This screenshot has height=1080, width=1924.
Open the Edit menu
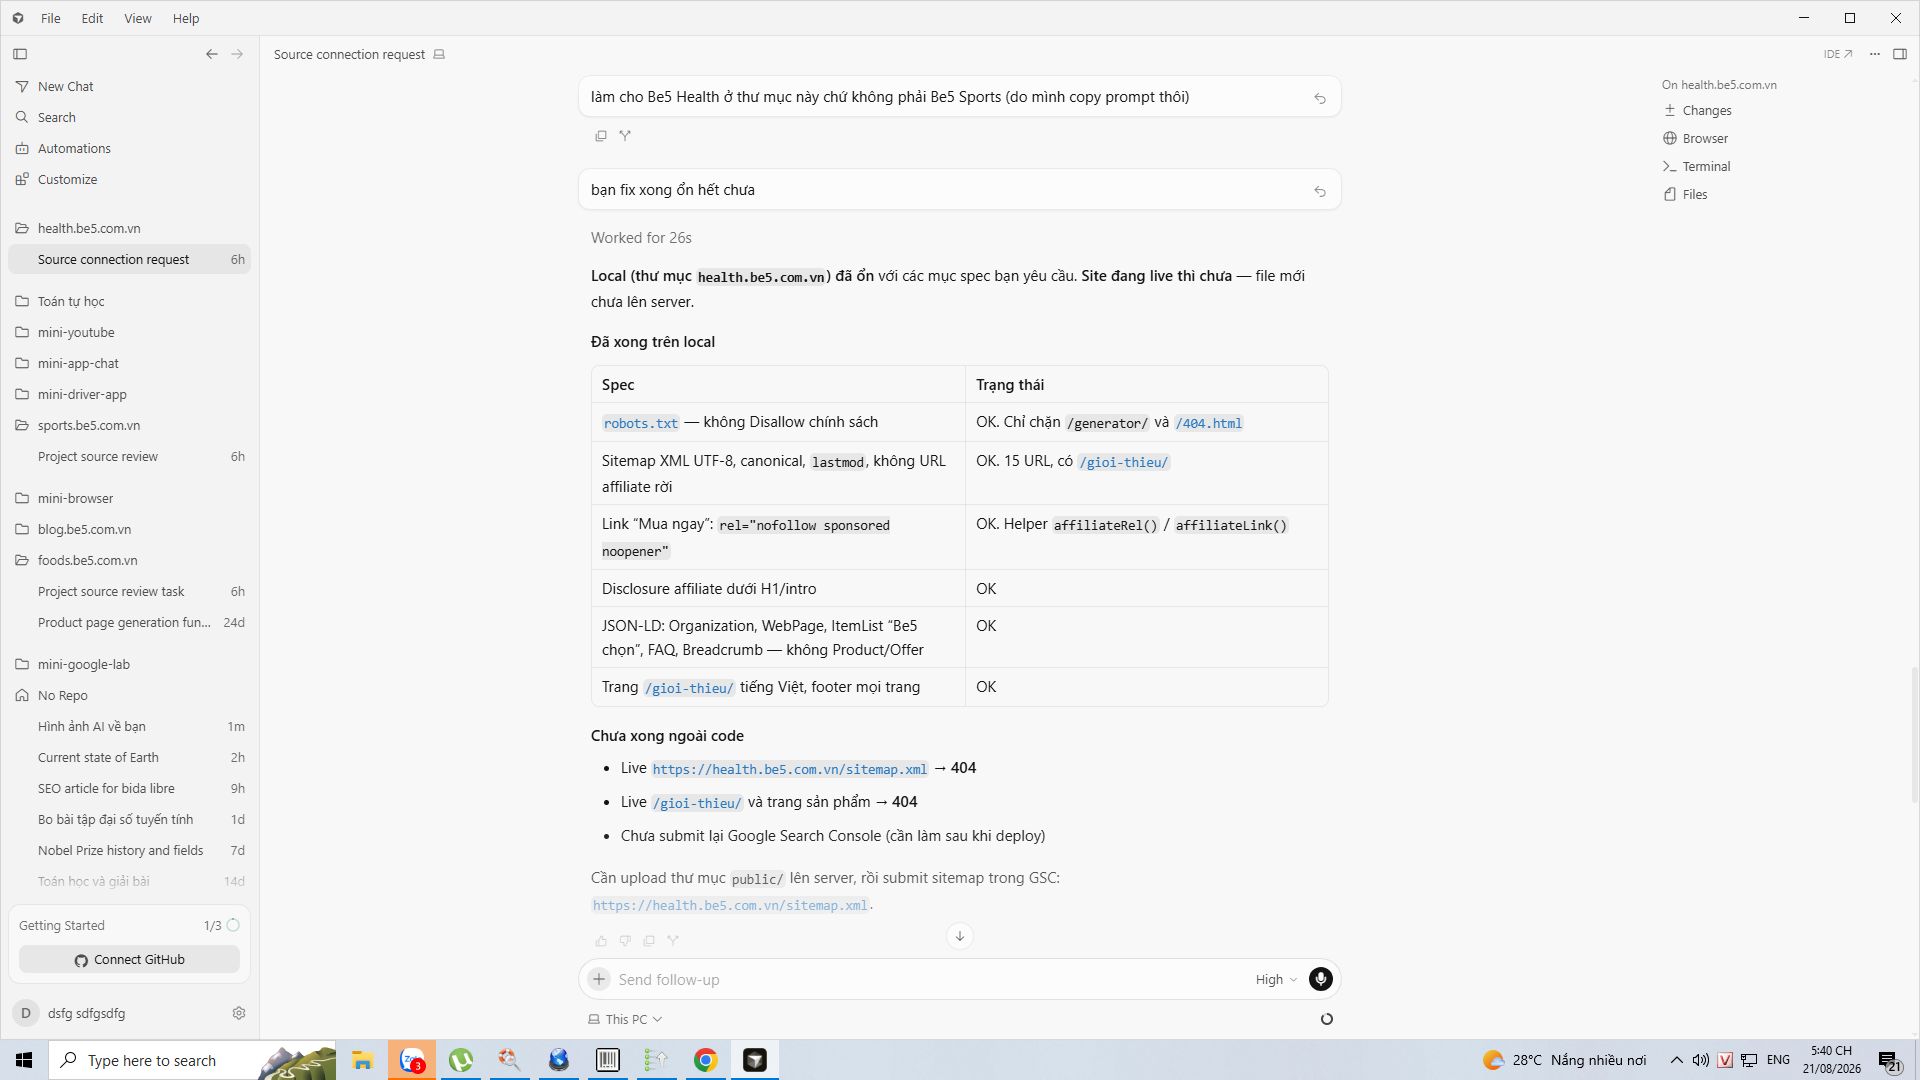92,18
